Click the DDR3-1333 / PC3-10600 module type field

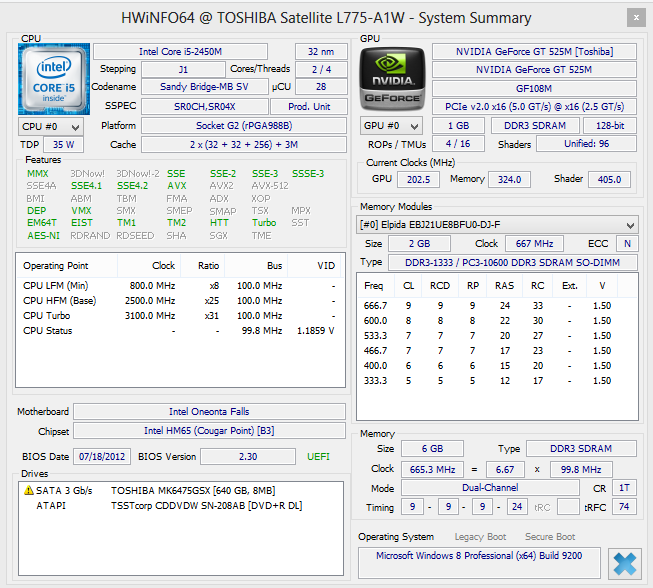tap(513, 262)
